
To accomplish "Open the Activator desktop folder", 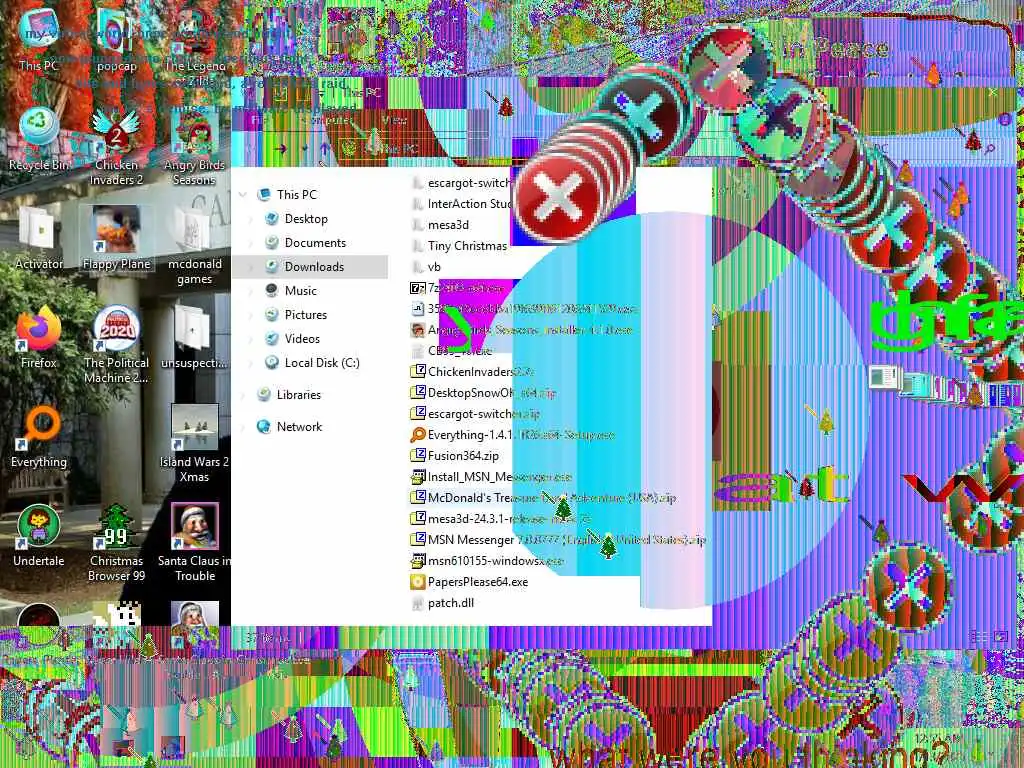I will 39,238.
